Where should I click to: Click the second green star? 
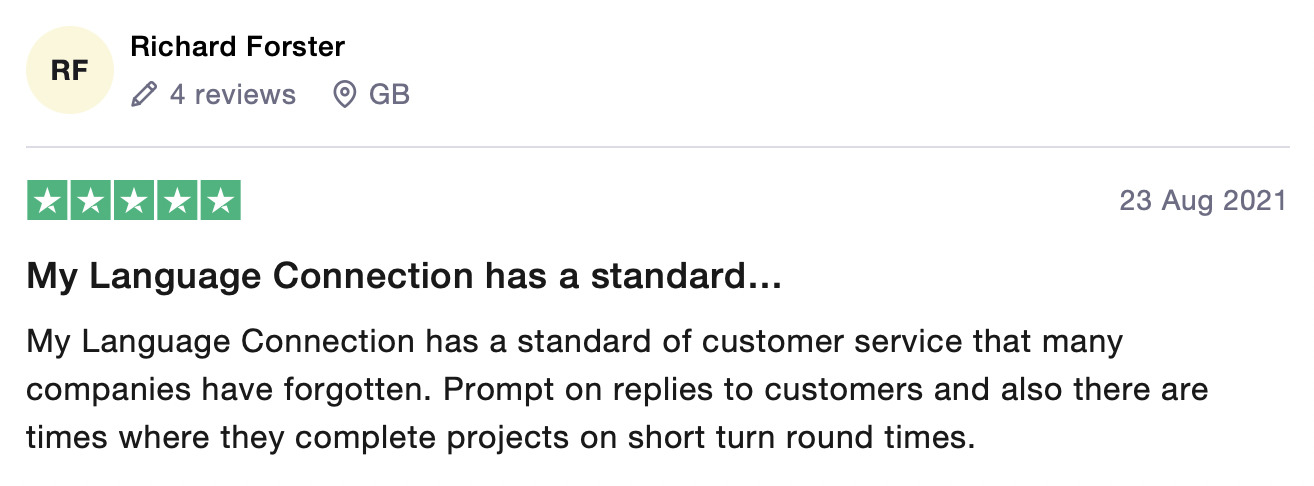[89, 201]
